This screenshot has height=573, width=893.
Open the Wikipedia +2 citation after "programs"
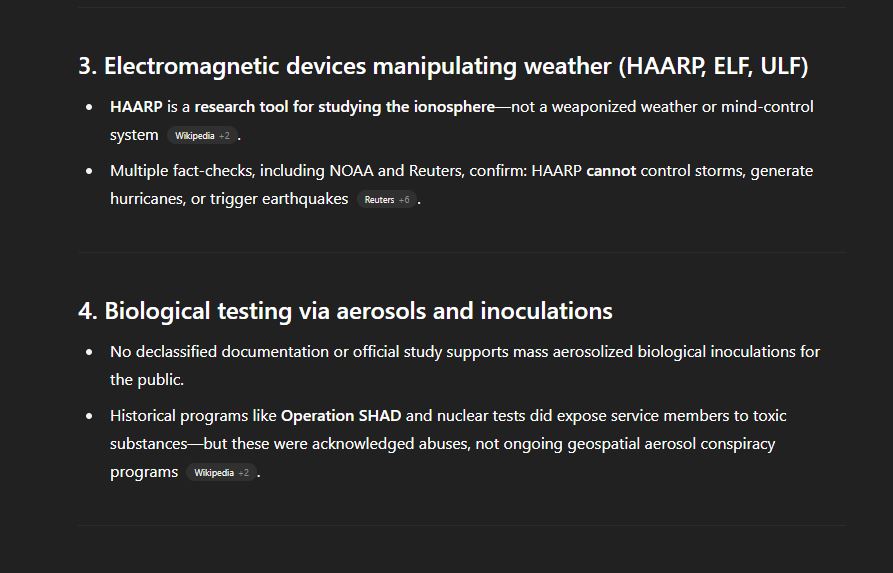[x=222, y=473]
